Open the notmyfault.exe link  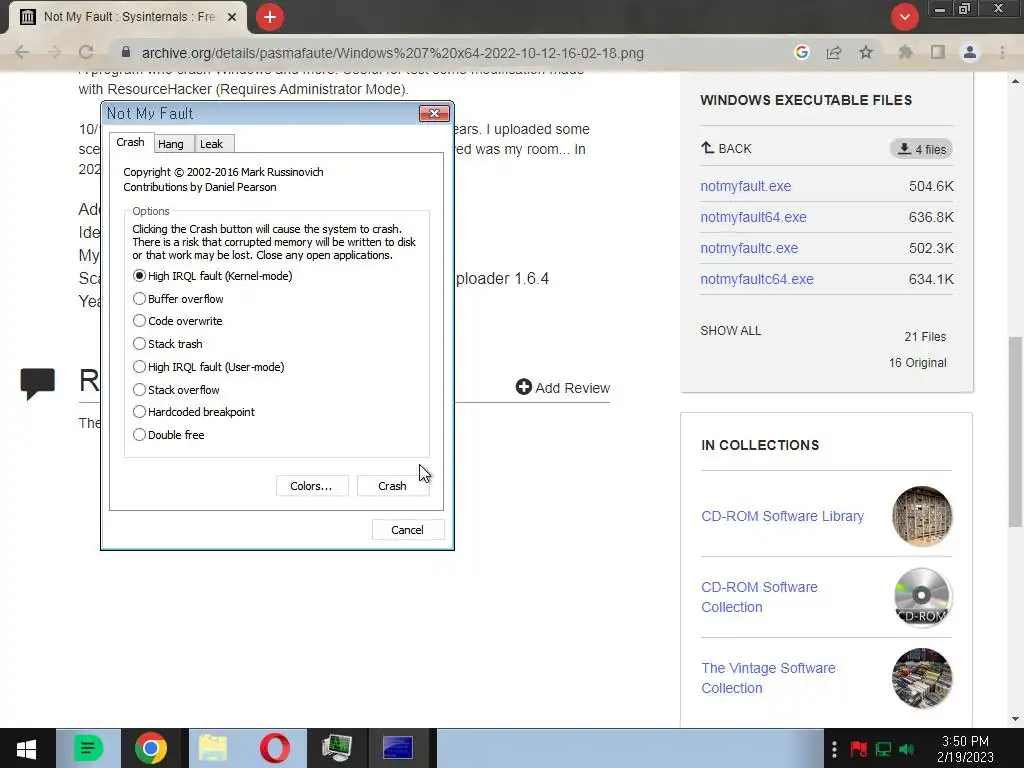point(746,186)
